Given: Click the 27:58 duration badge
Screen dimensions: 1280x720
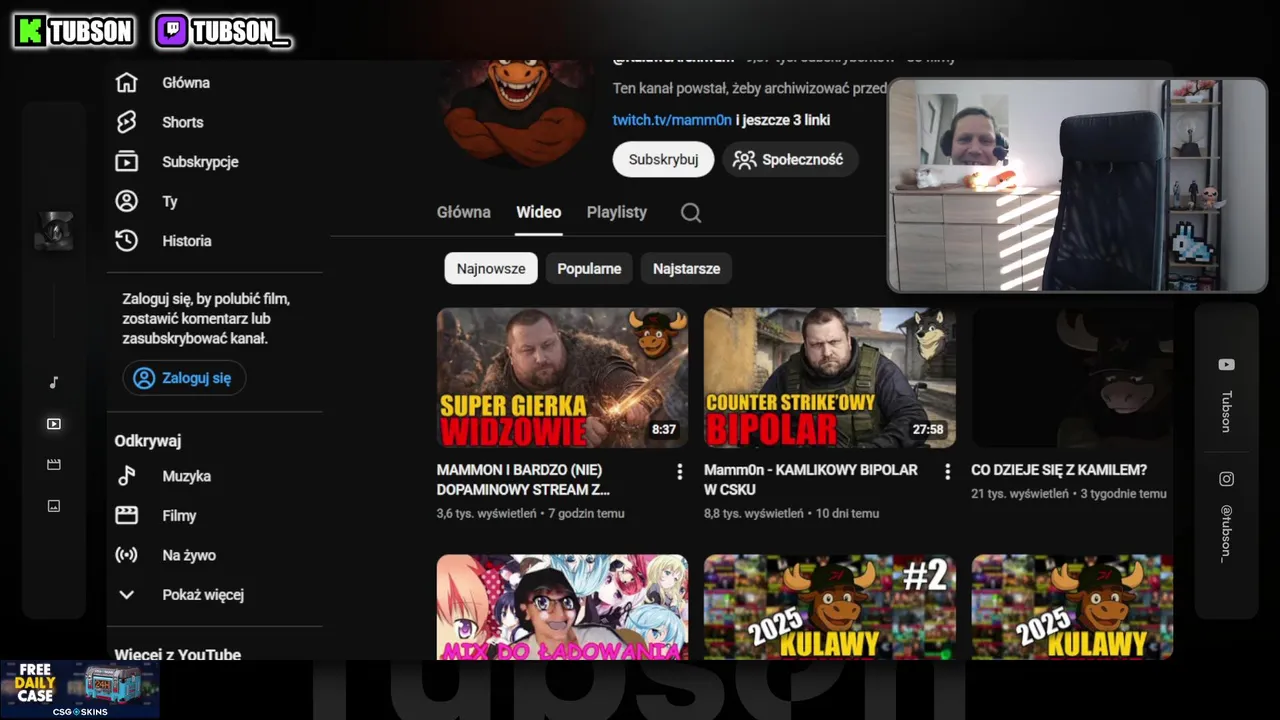Looking at the screenshot, I should coord(928,429).
